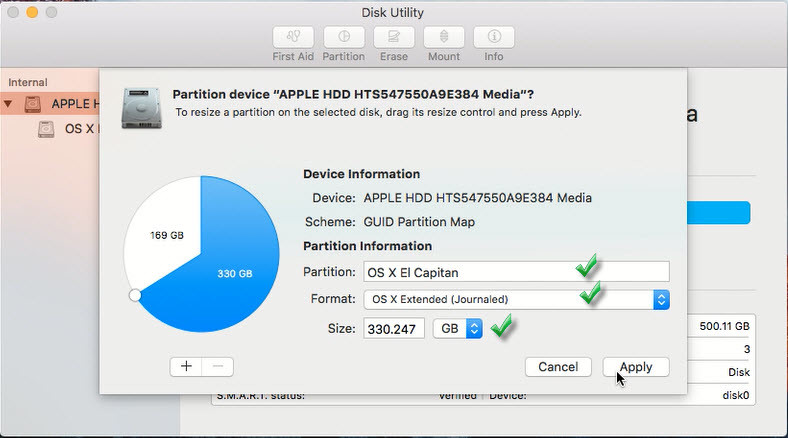Add a partition with the plus button

point(186,367)
